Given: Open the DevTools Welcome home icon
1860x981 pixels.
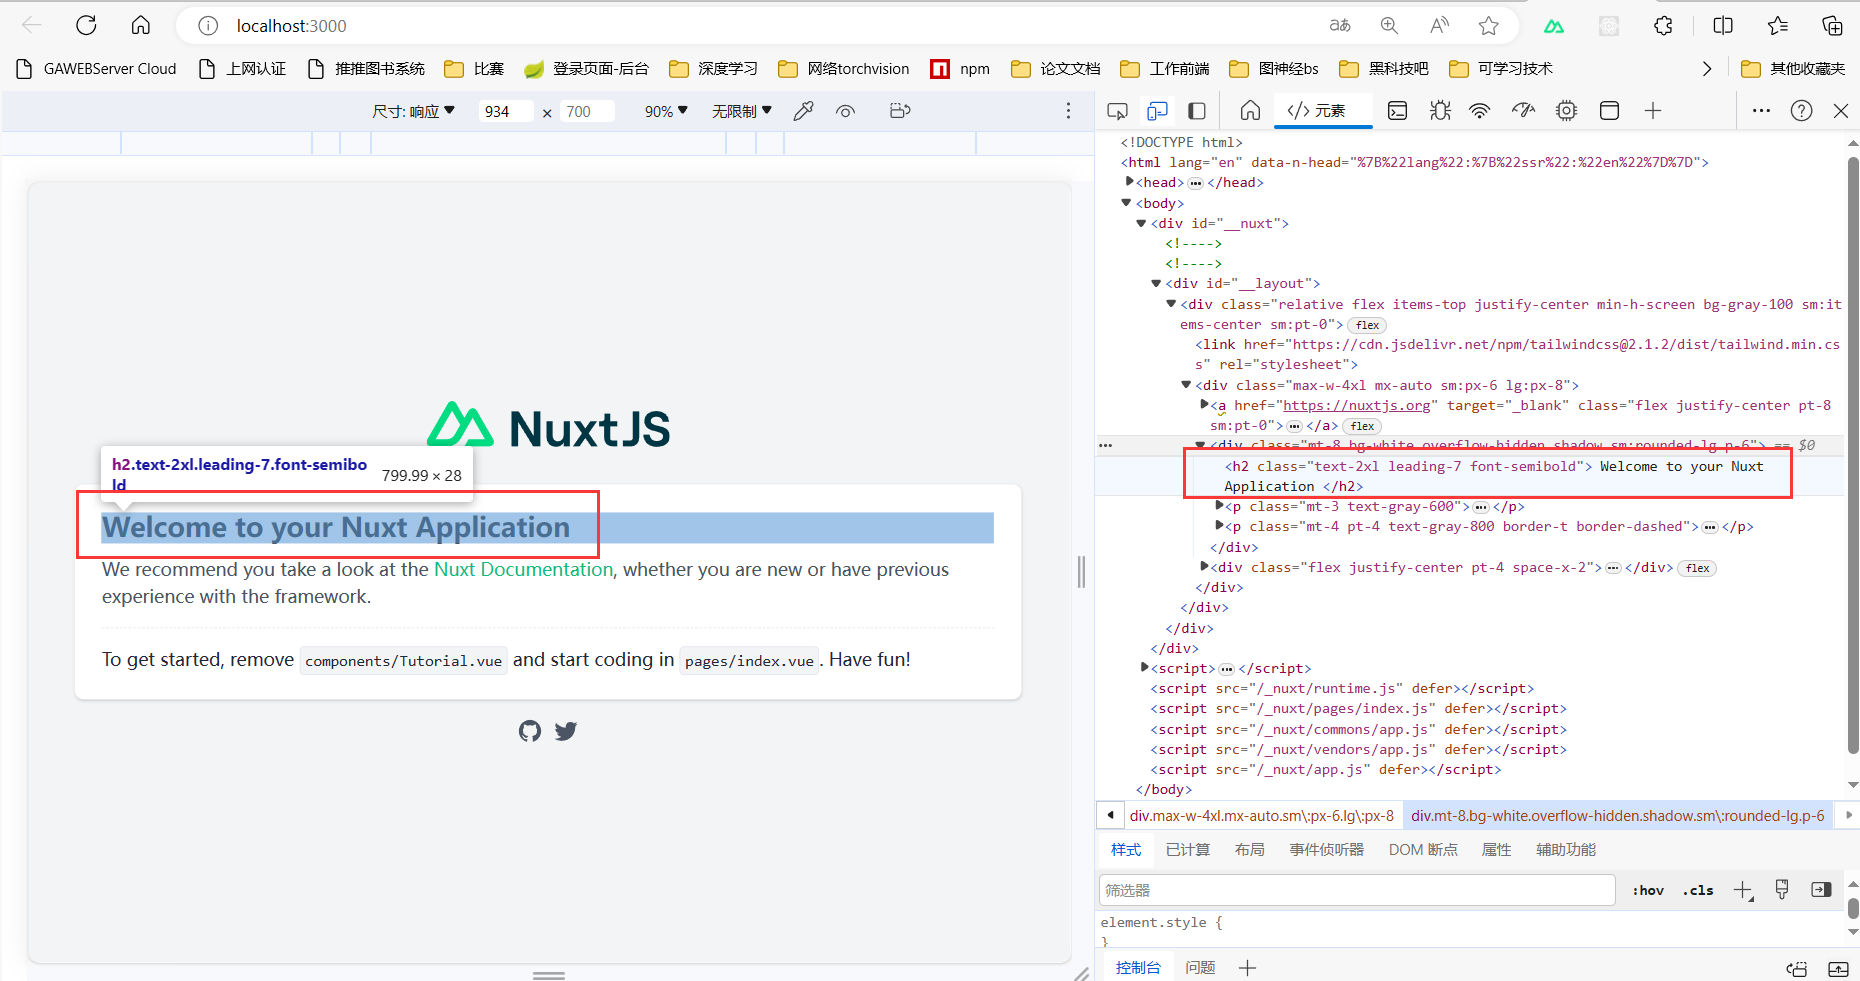Looking at the screenshot, I should point(1250,111).
